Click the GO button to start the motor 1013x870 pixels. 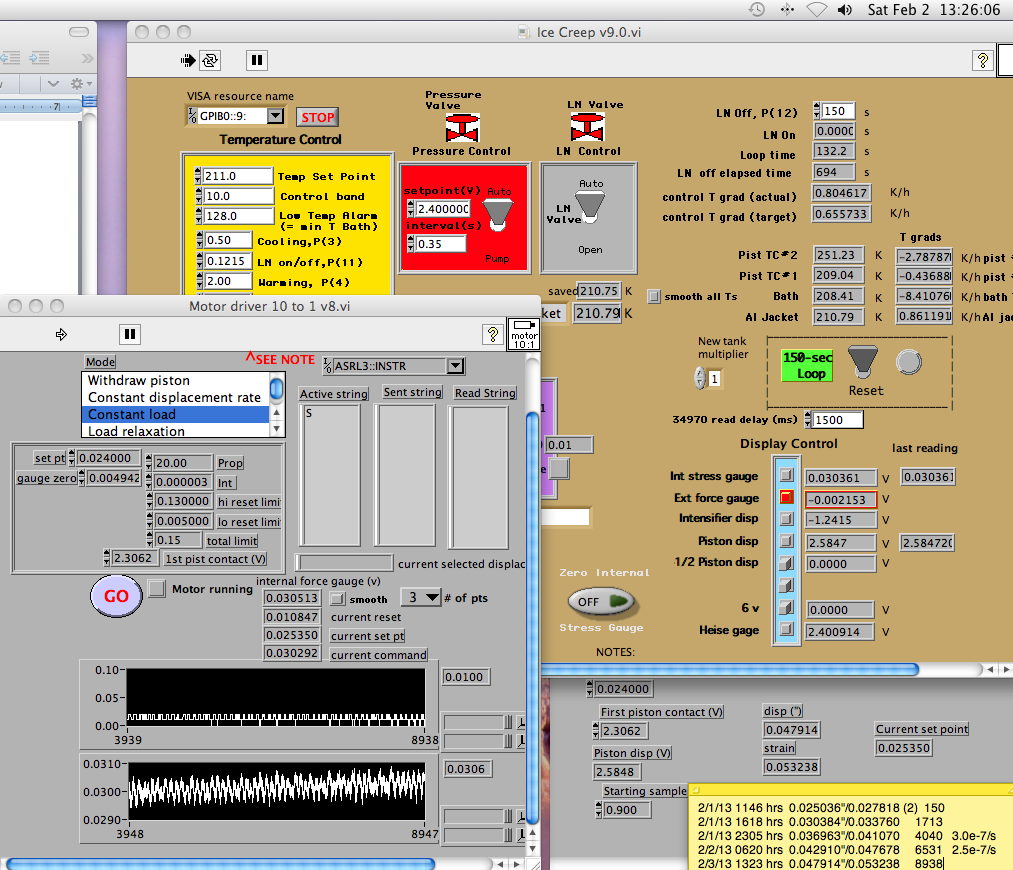coord(116,596)
